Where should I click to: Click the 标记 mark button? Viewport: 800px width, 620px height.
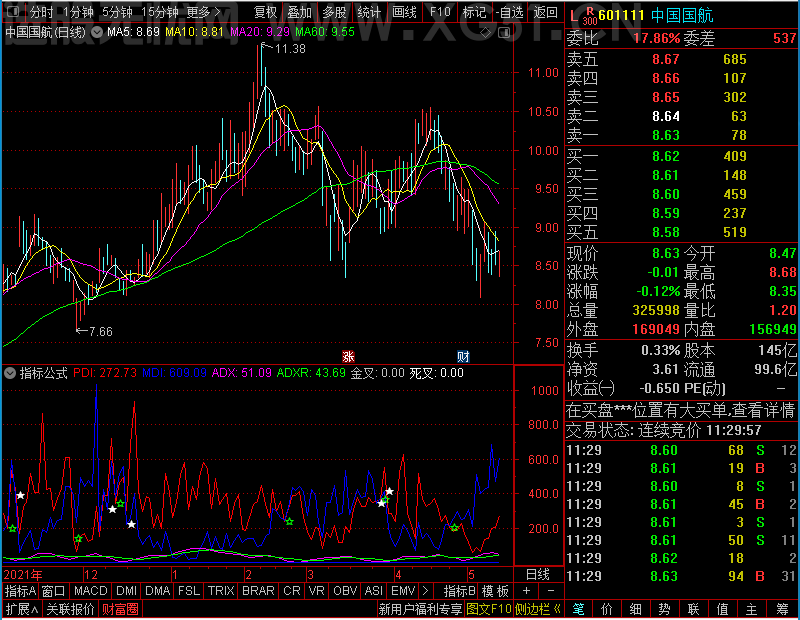tap(474, 12)
